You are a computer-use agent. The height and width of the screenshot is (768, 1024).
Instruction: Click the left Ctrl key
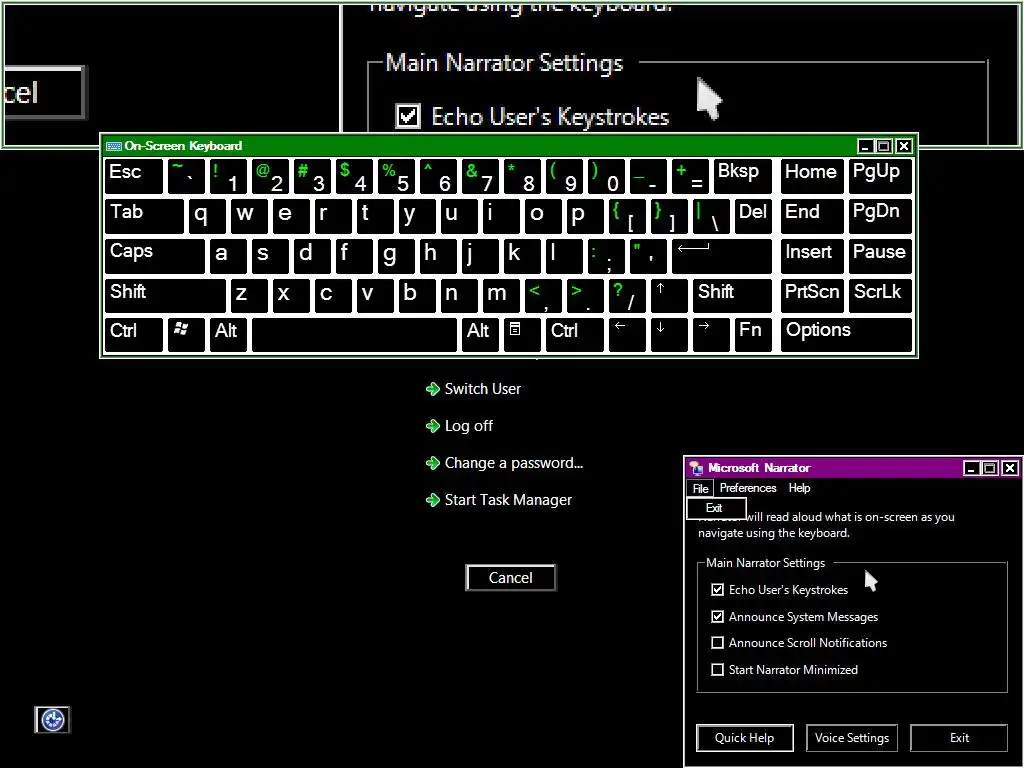134,335
